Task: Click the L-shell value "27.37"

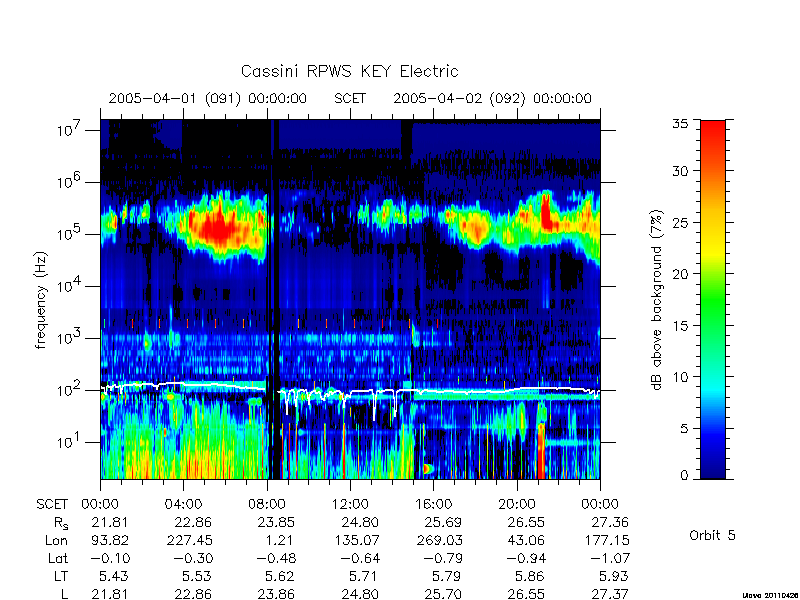Action: 610,593
